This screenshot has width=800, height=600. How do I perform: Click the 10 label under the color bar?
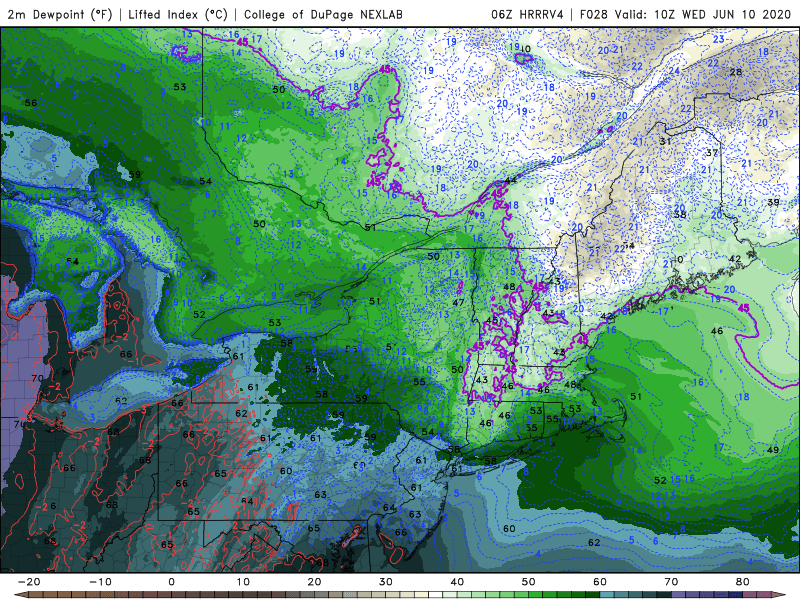click(x=243, y=582)
